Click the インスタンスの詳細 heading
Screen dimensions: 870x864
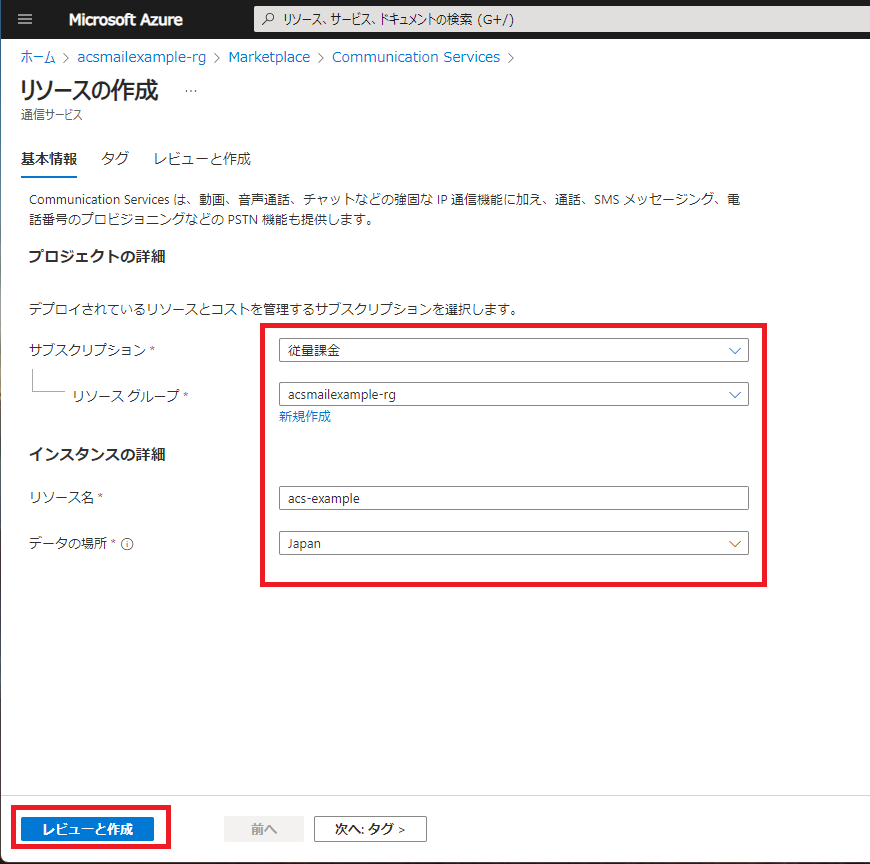click(97, 454)
